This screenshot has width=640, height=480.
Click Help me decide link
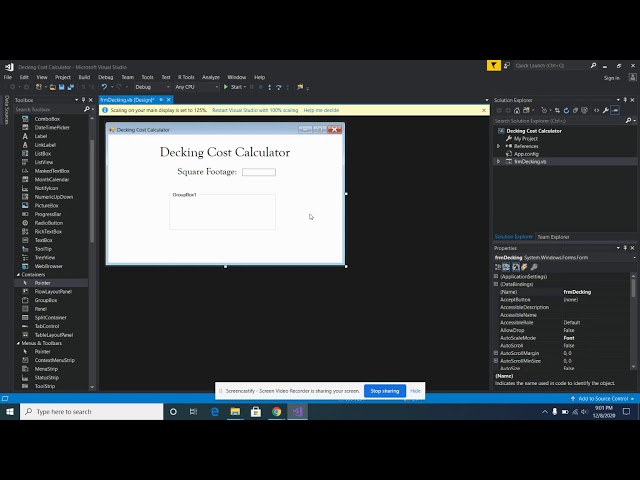[x=321, y=110]
